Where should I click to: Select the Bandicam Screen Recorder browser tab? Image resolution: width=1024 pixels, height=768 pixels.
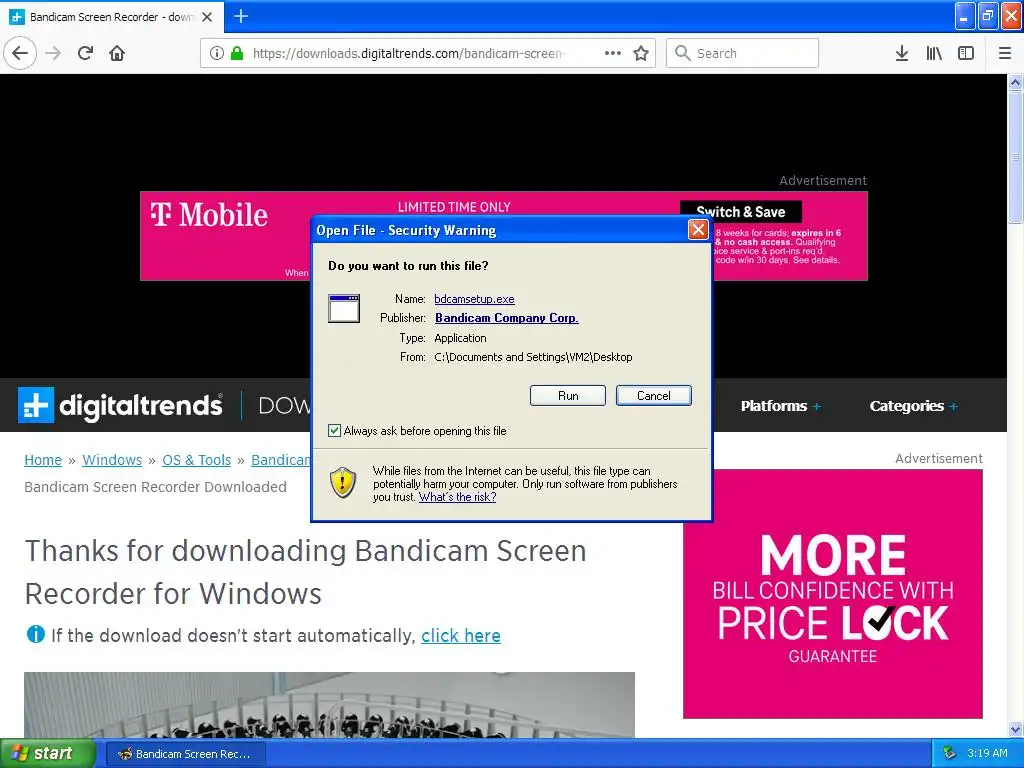[x=112, y=17]
